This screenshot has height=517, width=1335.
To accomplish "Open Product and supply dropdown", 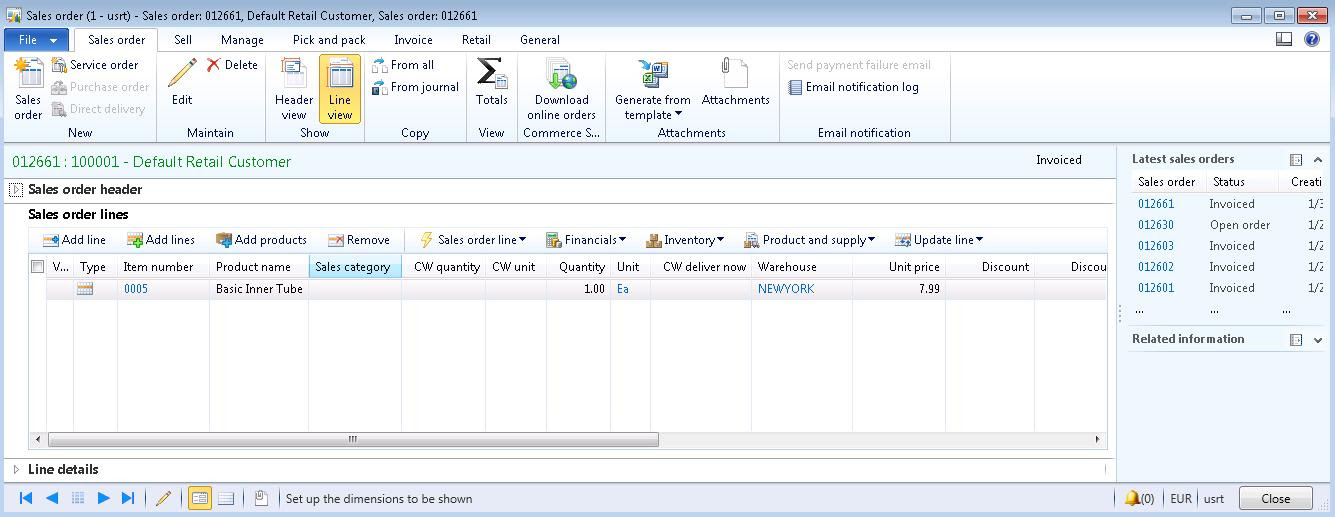I will (x=810, y=240).
